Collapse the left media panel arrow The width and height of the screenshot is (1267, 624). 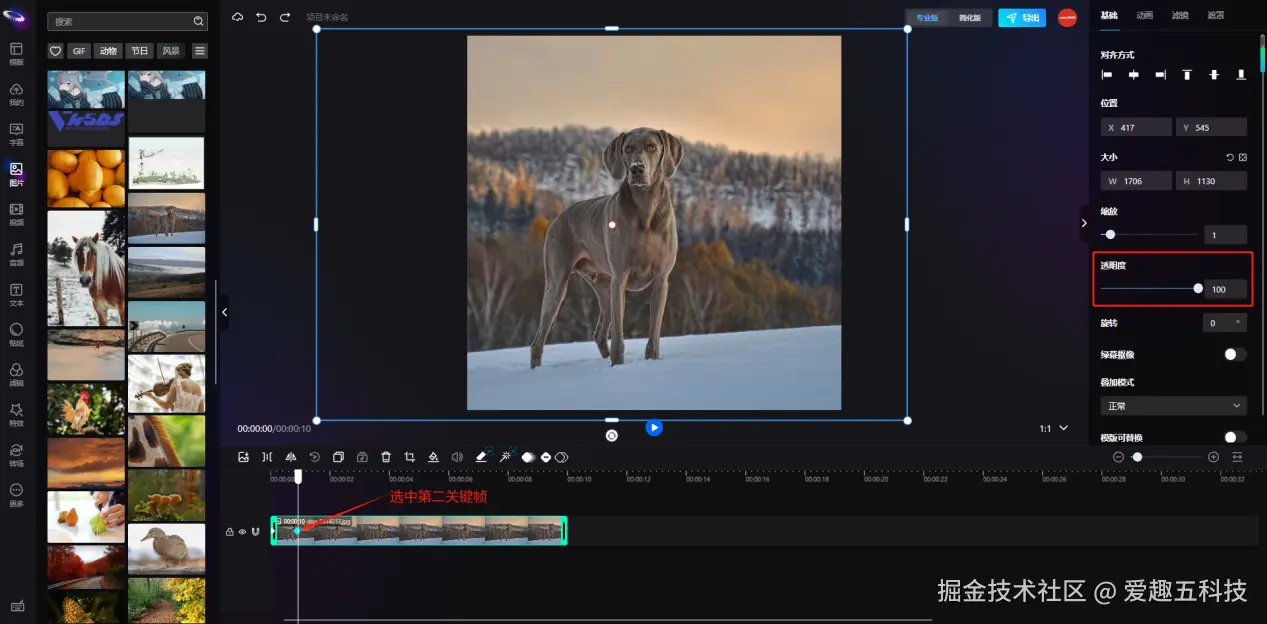[224, 312]
